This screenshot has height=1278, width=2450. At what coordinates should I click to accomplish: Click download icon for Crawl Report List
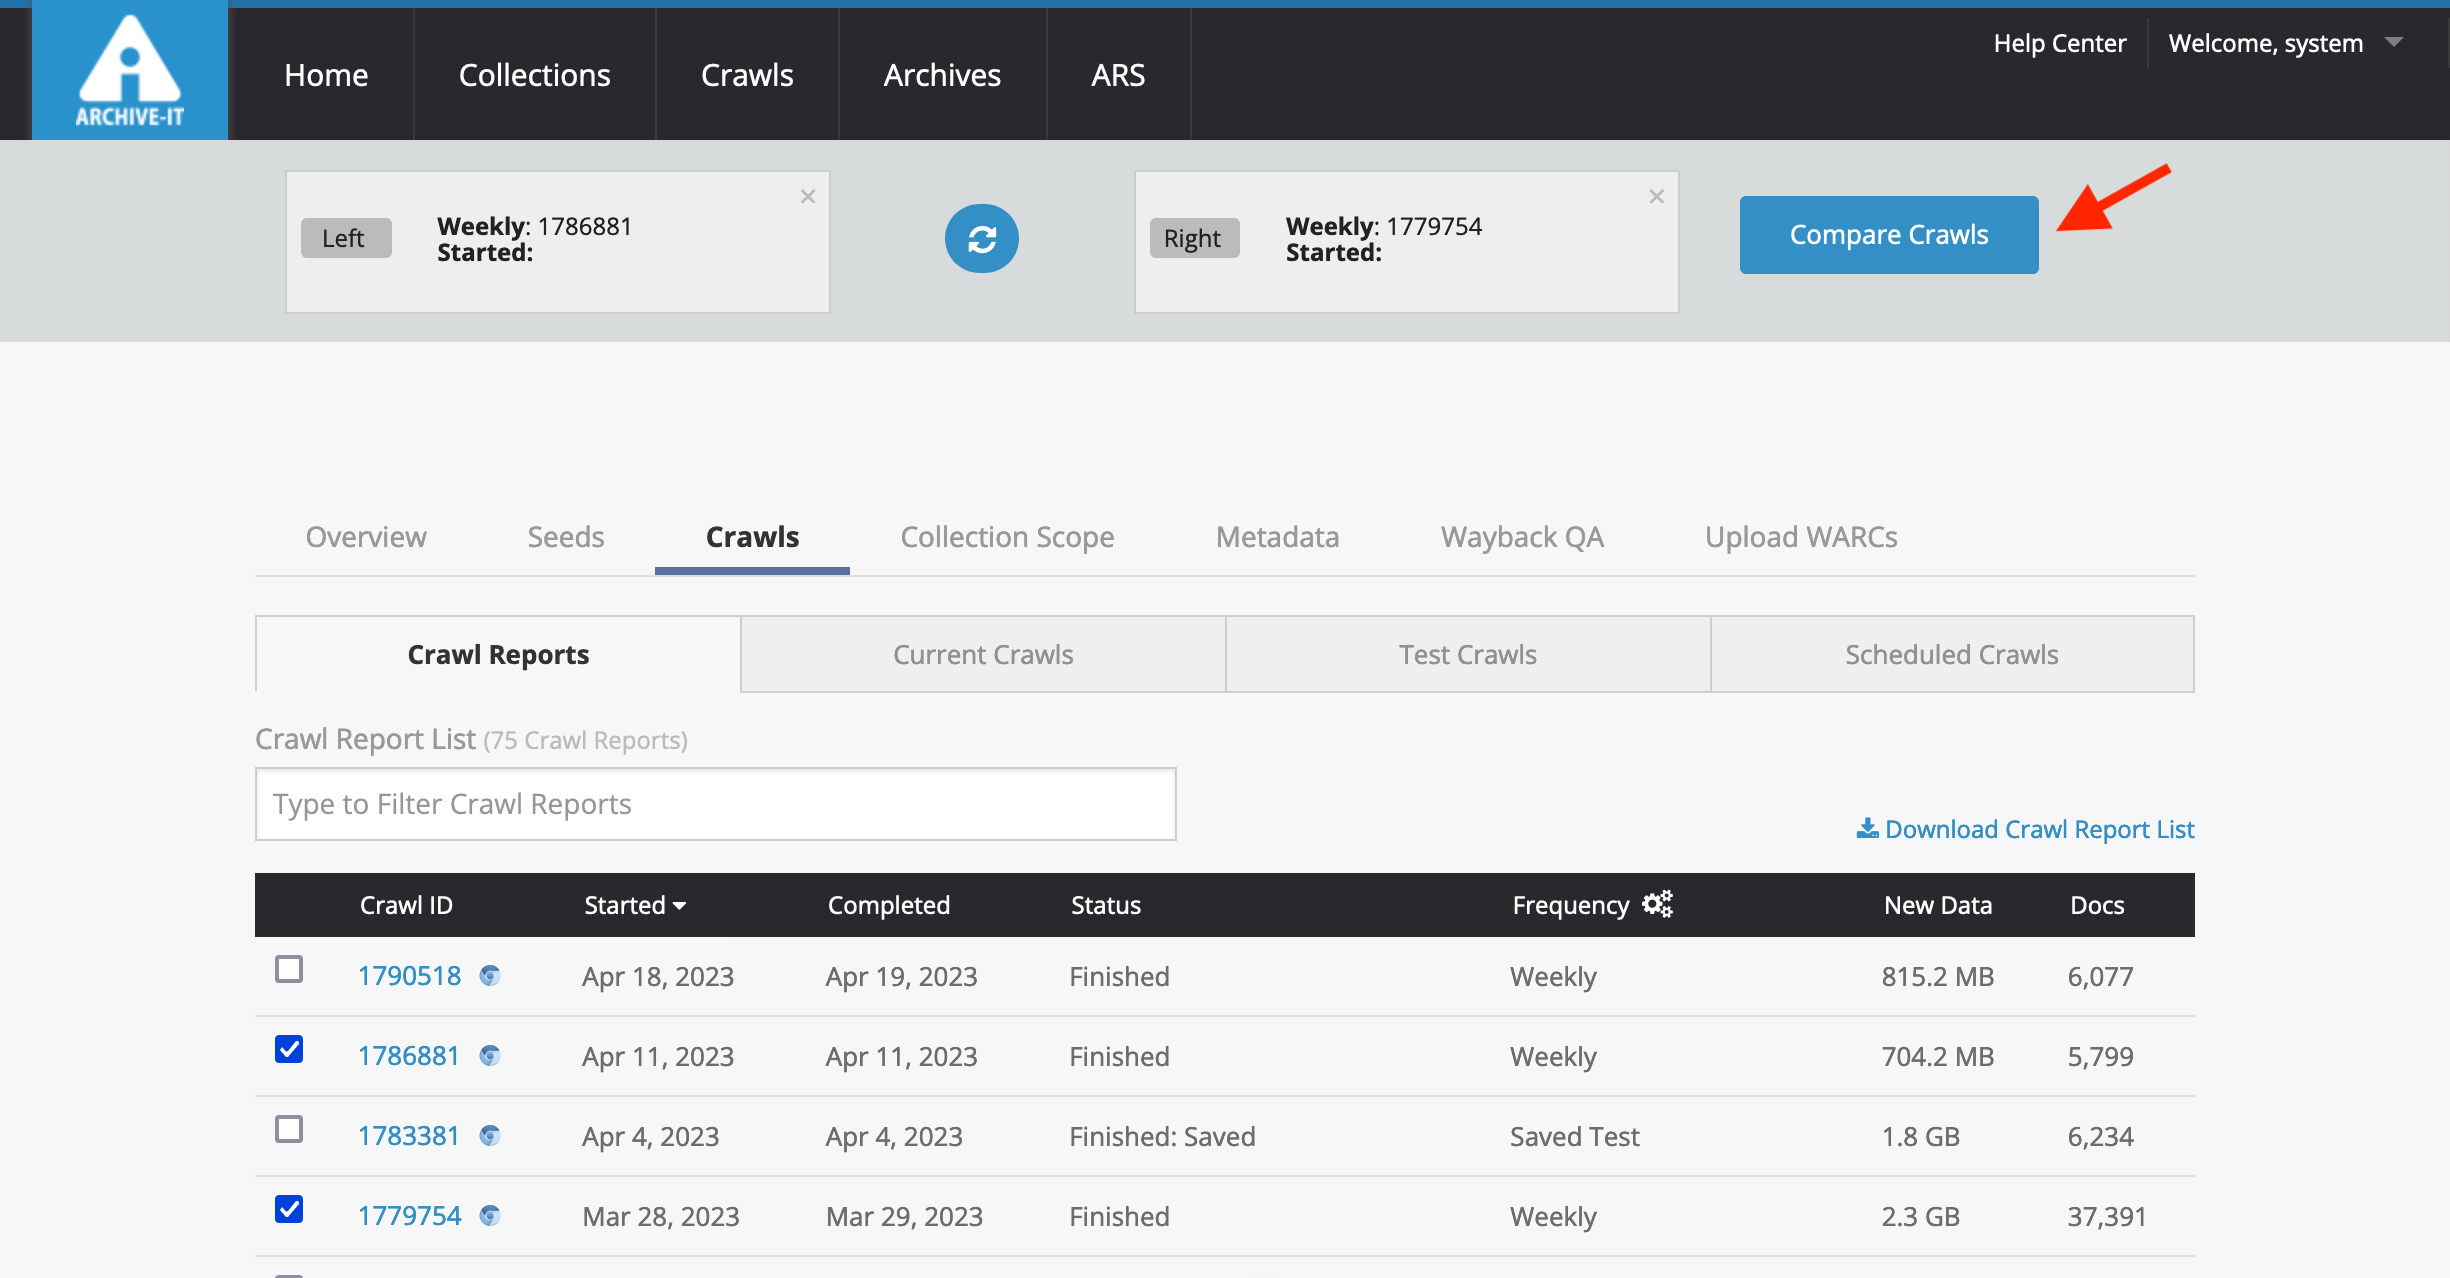[x=1866, y=829]
